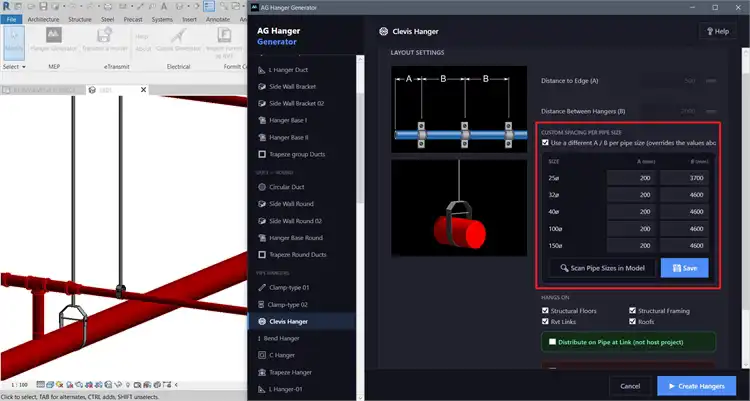750x401 pixels.
Task: Click Revit application logo button
Action: click(x=7, y=6)
